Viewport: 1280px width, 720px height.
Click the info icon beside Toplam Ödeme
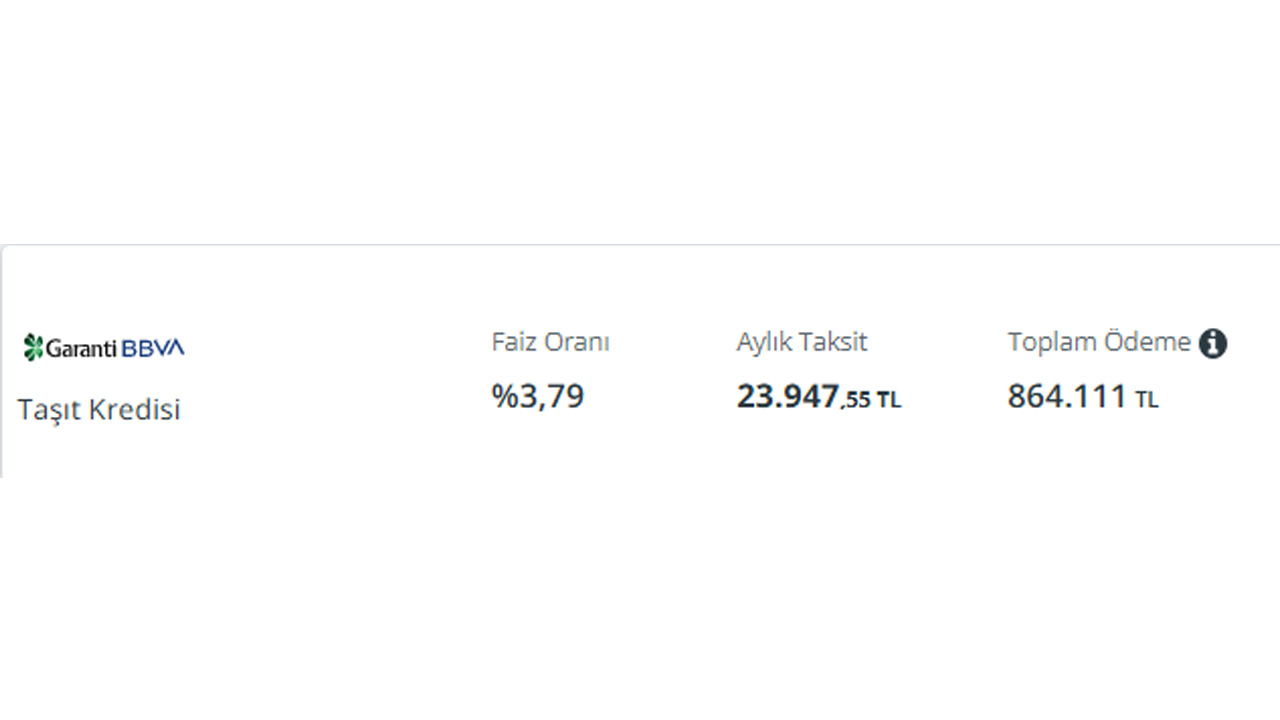coord(1213,343)
